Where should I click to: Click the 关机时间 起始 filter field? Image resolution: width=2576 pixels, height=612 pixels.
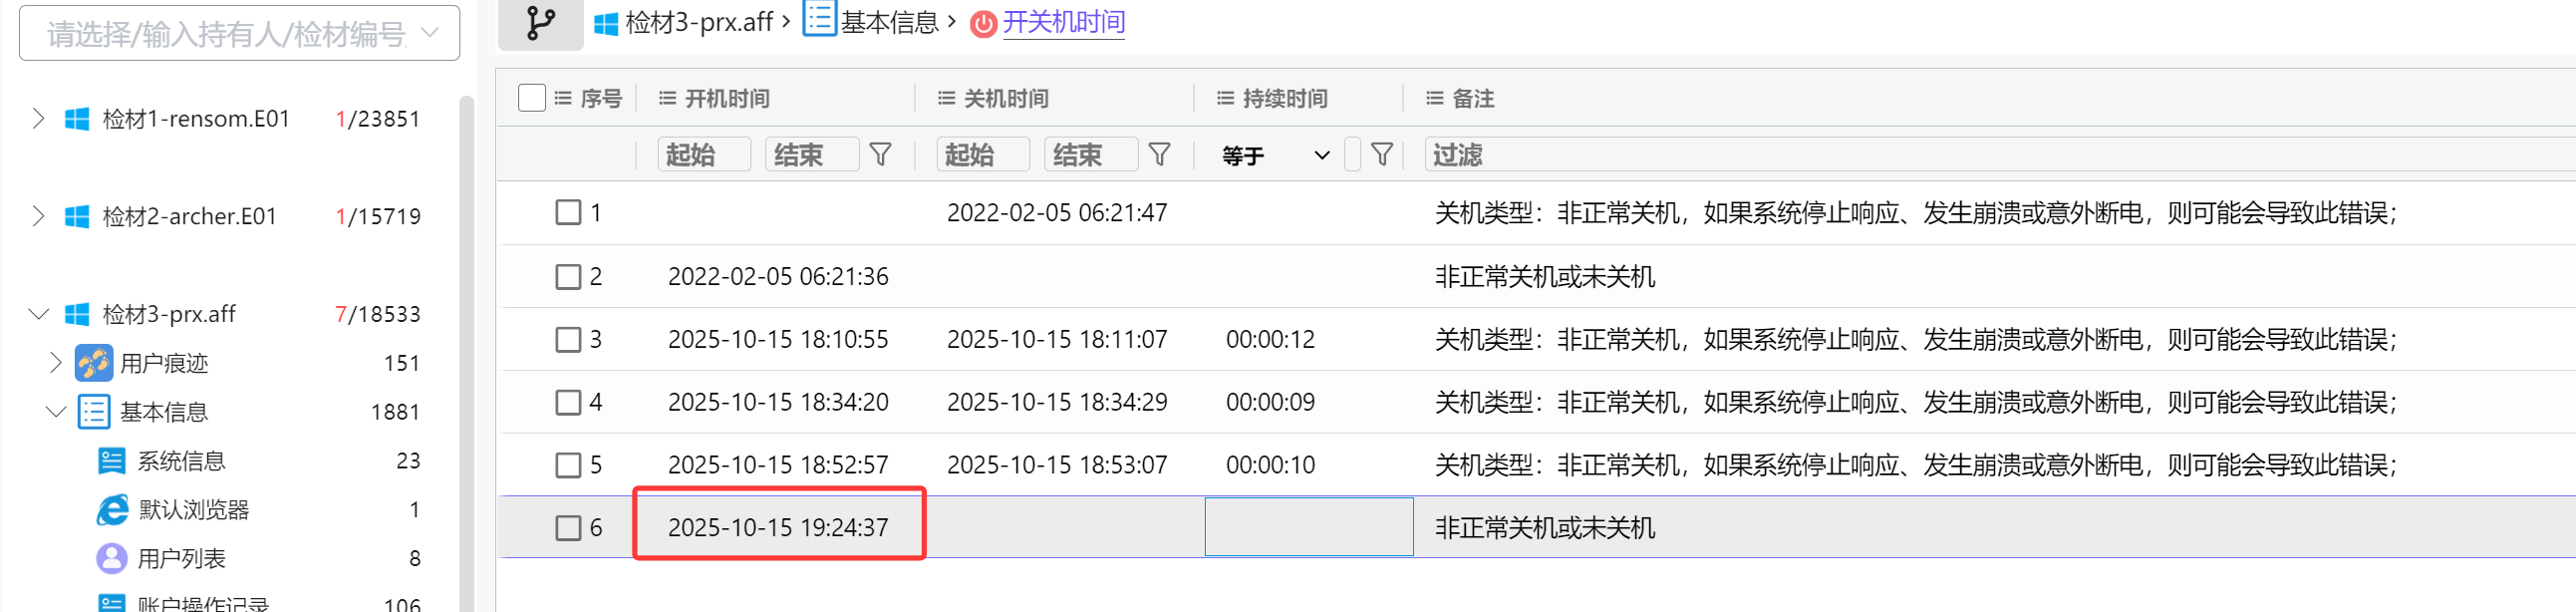tap(983, 155)
